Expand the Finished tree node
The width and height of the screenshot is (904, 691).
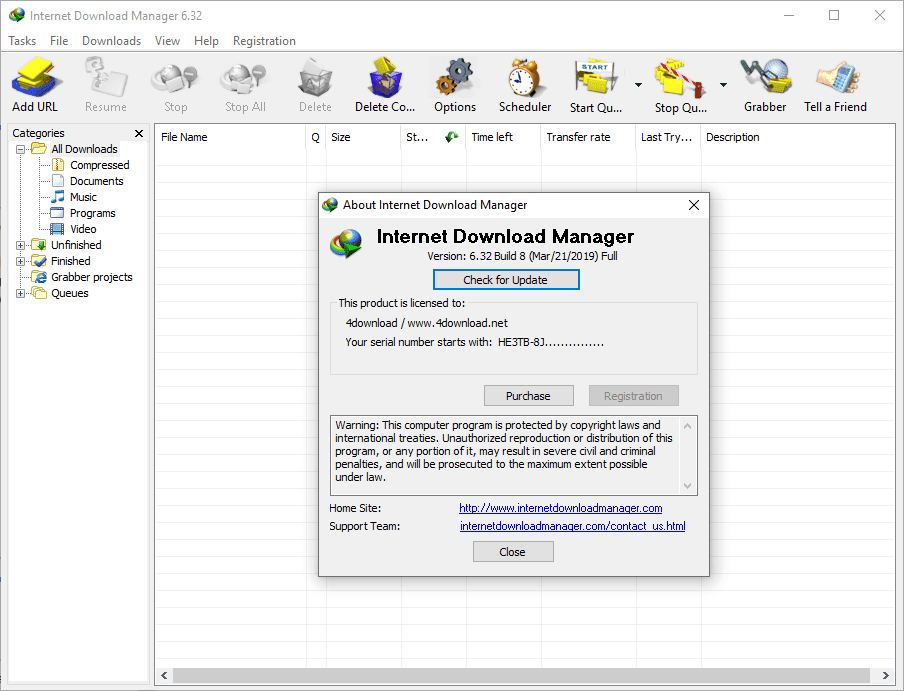click(20, 262)
